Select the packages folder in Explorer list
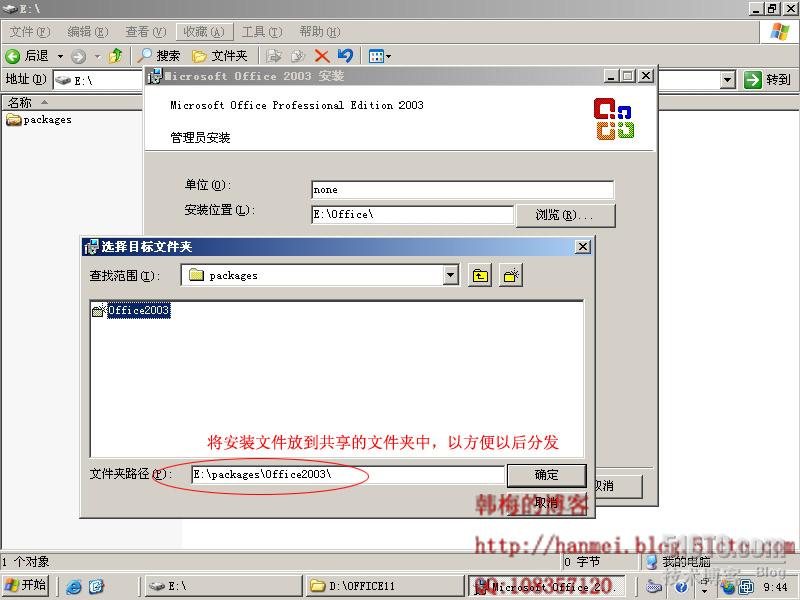Screen dimensions: 800x600 point(39,120)
